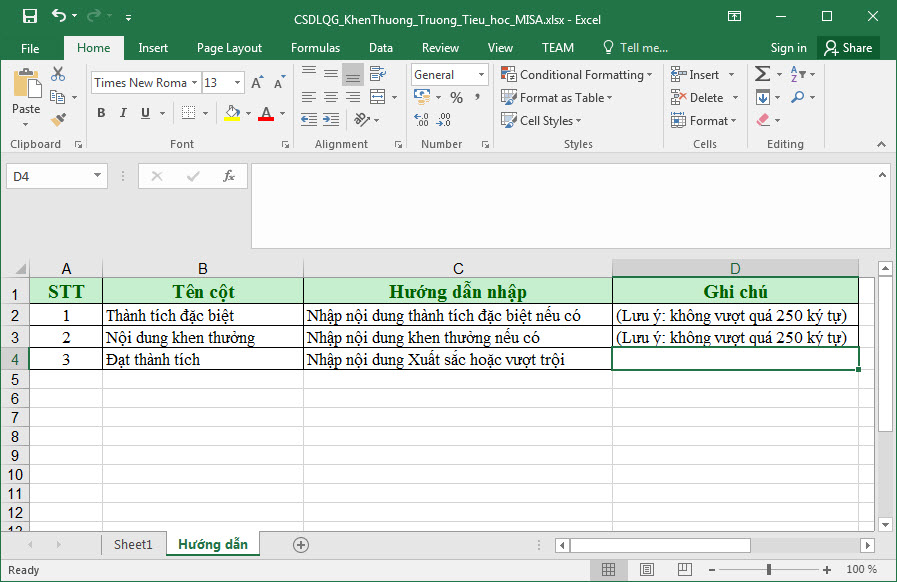Enable center horizontal alignment
Image resolution: width=897 pixels, height=582 pixels.
click(331, 97)
